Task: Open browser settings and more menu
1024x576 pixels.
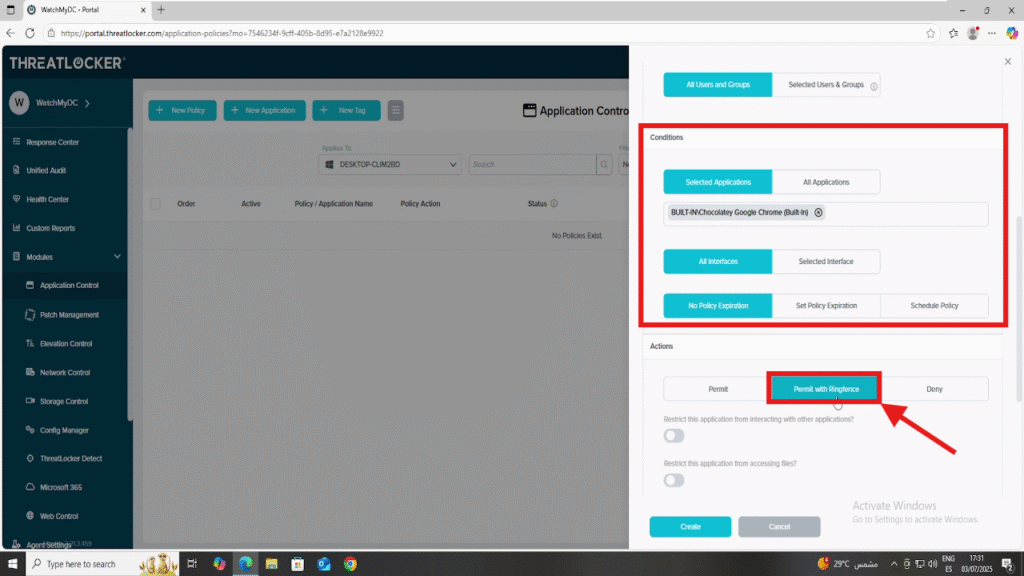Action: click(x=992, y=33)
